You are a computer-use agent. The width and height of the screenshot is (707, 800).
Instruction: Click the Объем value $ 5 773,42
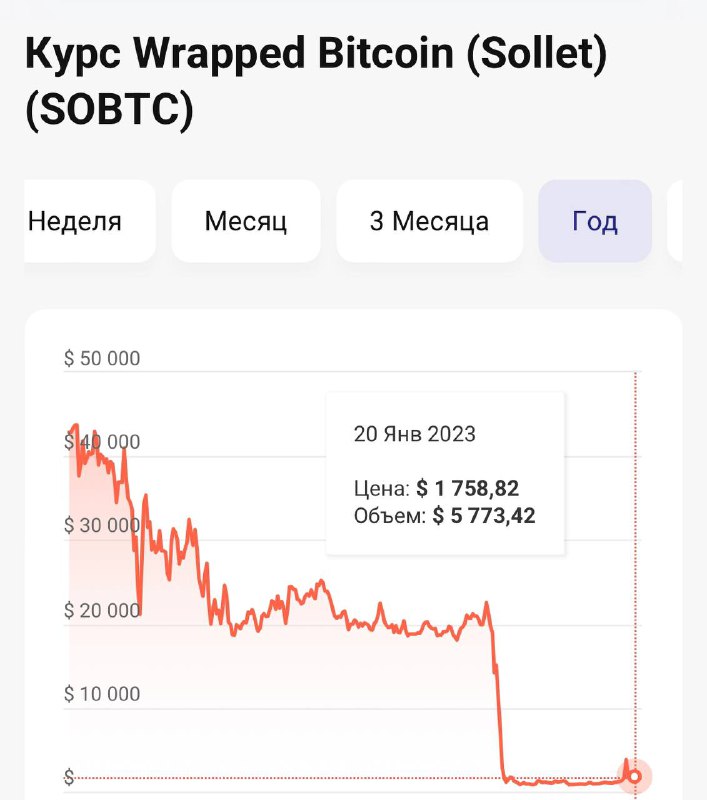pos(484,515)
